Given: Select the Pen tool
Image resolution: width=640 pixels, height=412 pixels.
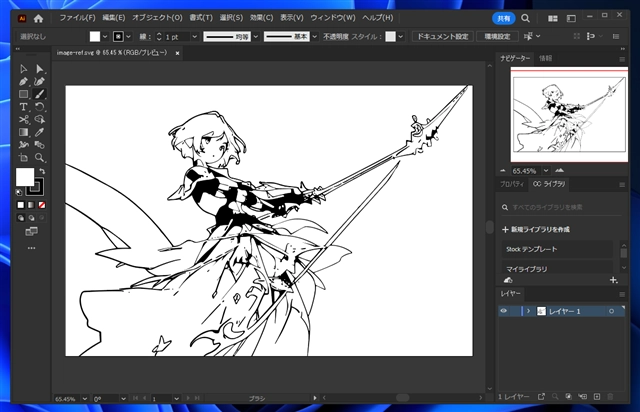Looking at the screenshot, I should pos(23,81).
